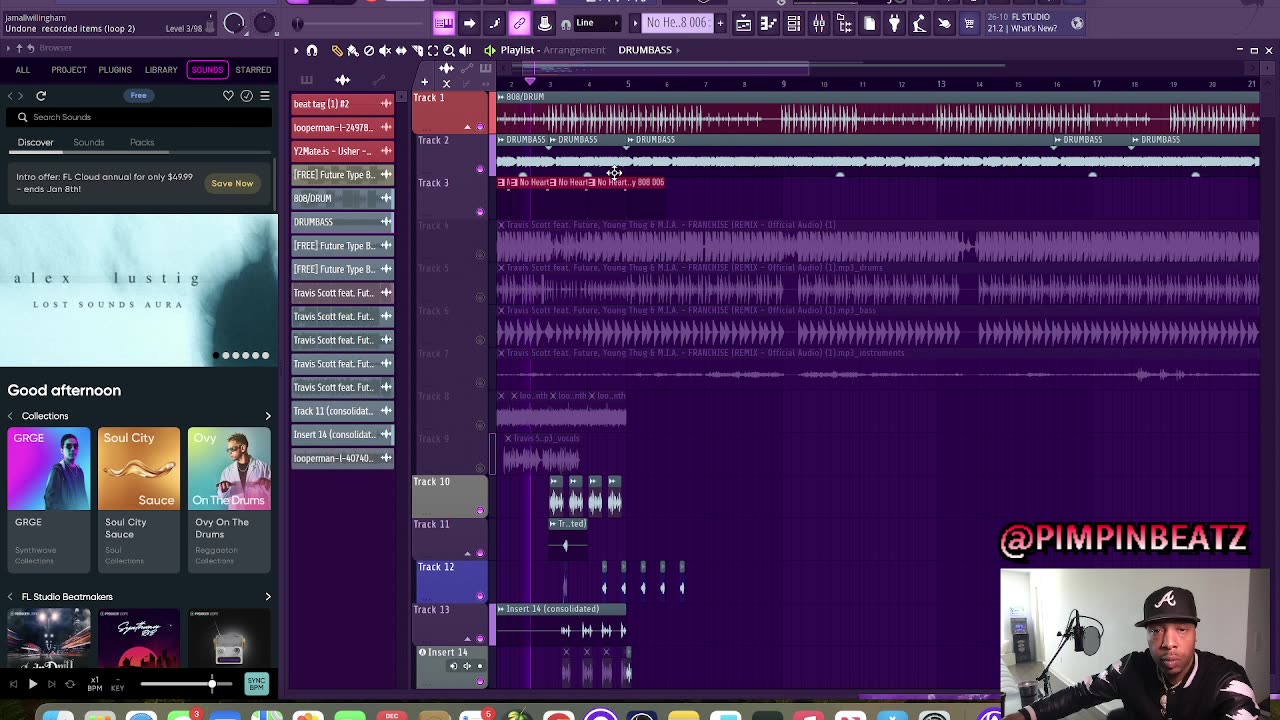This screenshot has height=720, width=1280.
Task: Click the plugin plug icon in the toolbar
Action: coord(894,23)
